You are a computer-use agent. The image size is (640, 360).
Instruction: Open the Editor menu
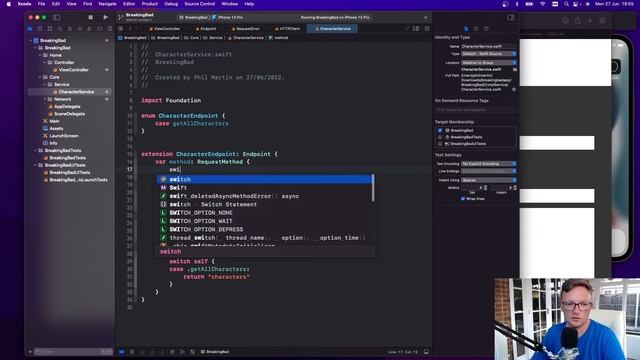click(x=129, y=4)
